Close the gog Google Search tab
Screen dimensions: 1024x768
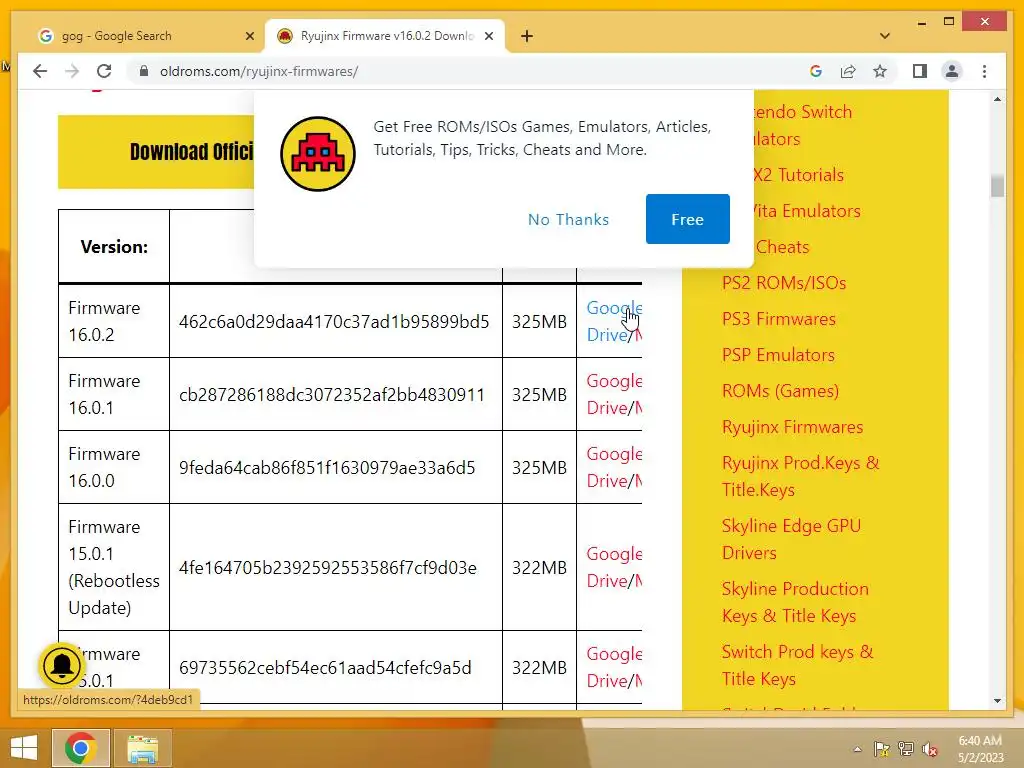click(x=249, y=36)
